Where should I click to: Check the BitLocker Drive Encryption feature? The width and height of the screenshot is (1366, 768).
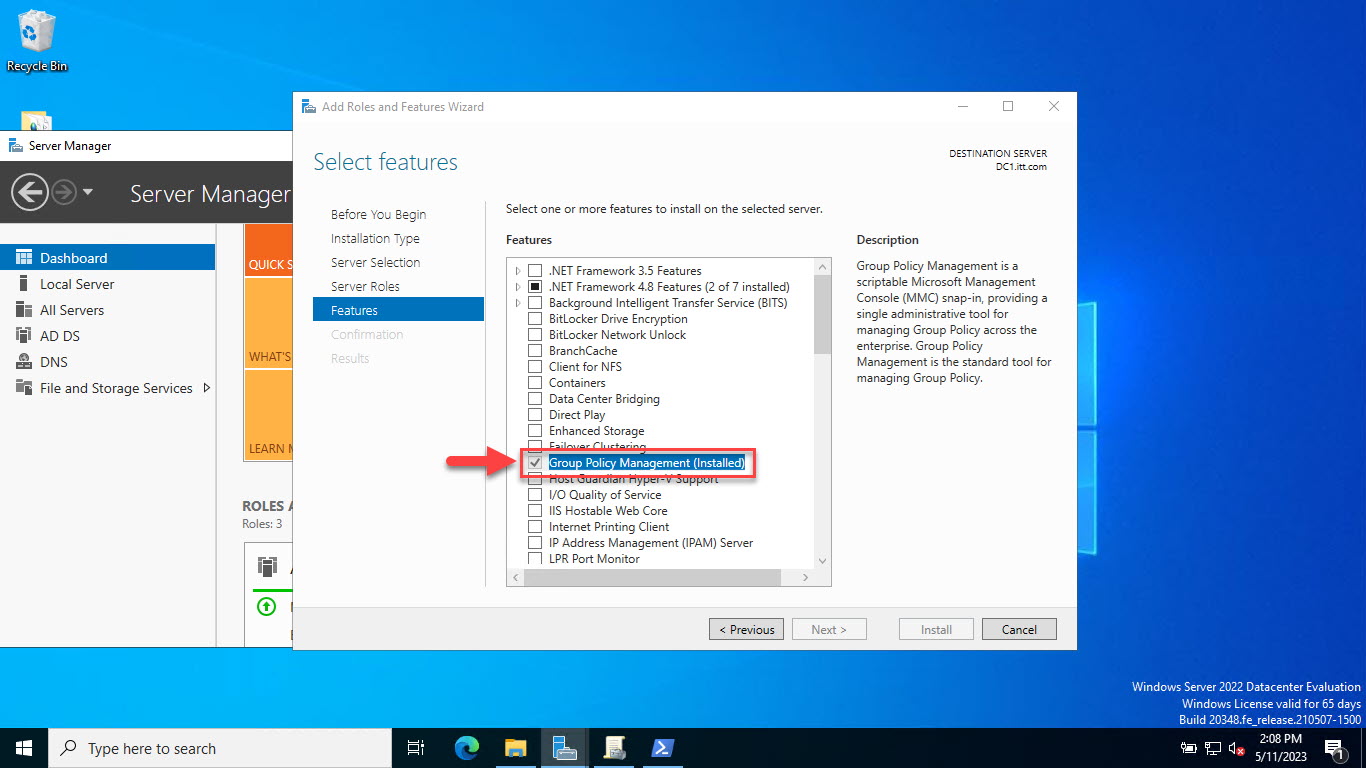pos(535,318)
